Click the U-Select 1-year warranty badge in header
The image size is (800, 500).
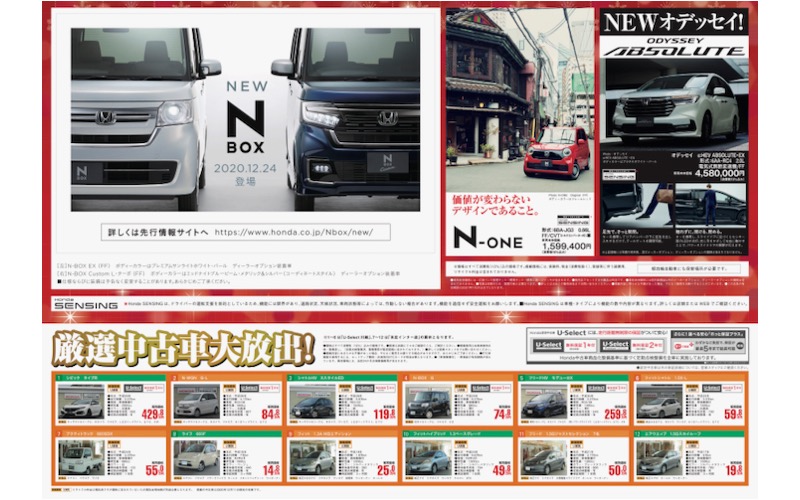pyautogui.click(x=563, y=346)
